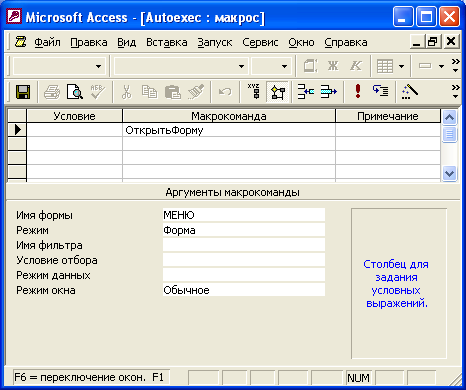Click the Print icon in toolbar

pyautogui.click(x=52, y=91)
